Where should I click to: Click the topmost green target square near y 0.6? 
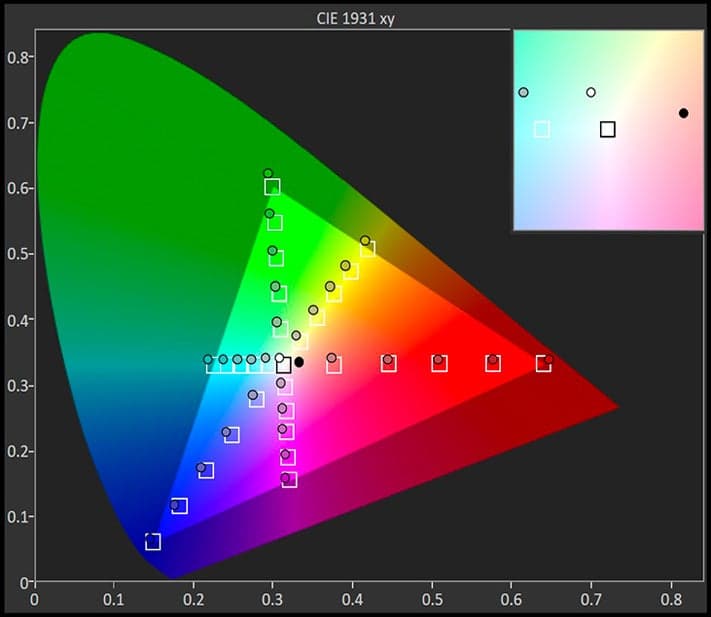point(272,187)
